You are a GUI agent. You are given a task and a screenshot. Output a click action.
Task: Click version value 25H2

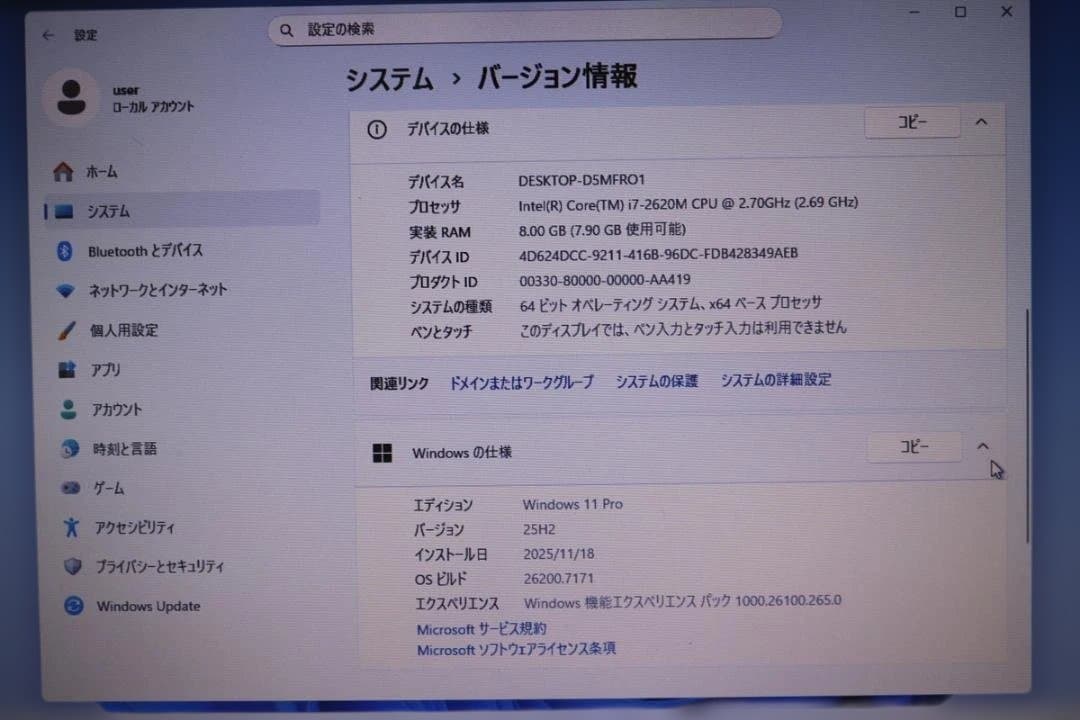pyautogui.click(x=539, y=529)
